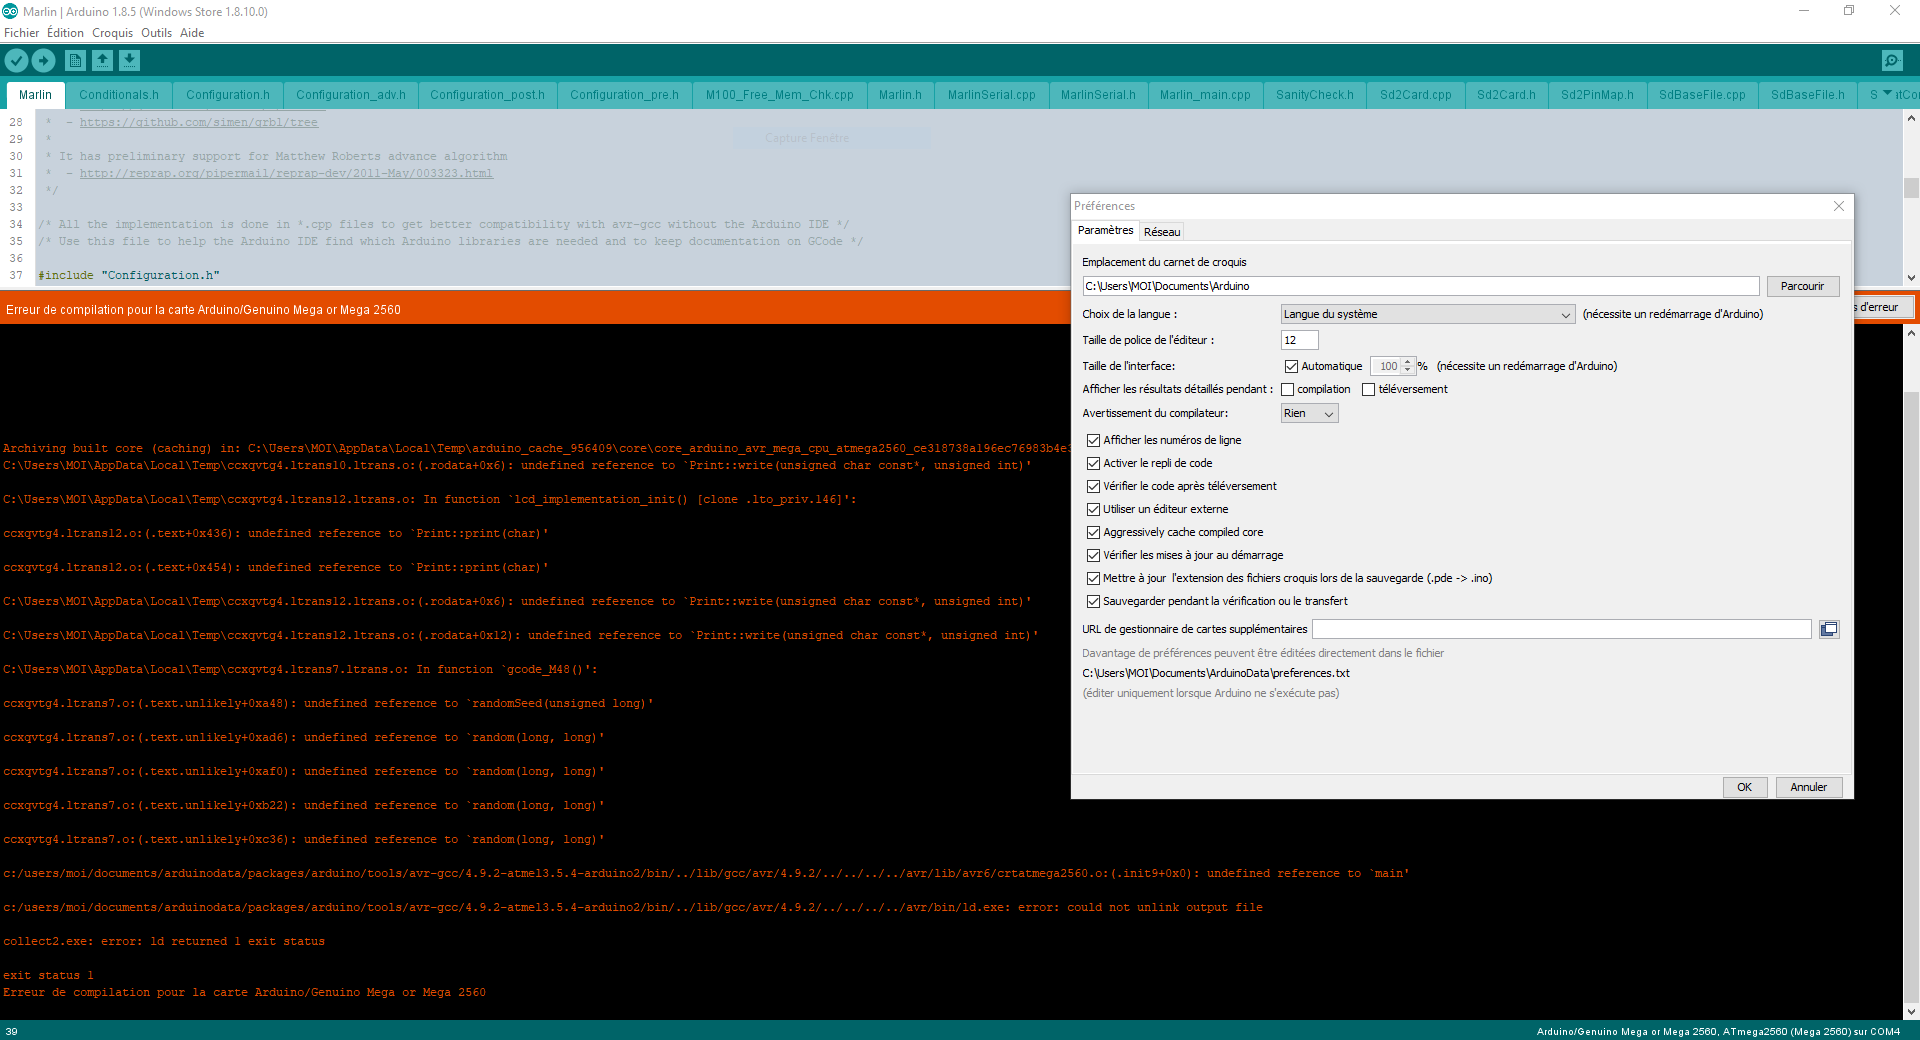1920x1040 pixels.
Task: Save the sketch with the down-arrow icon
Action: click(x=129, y=61)
